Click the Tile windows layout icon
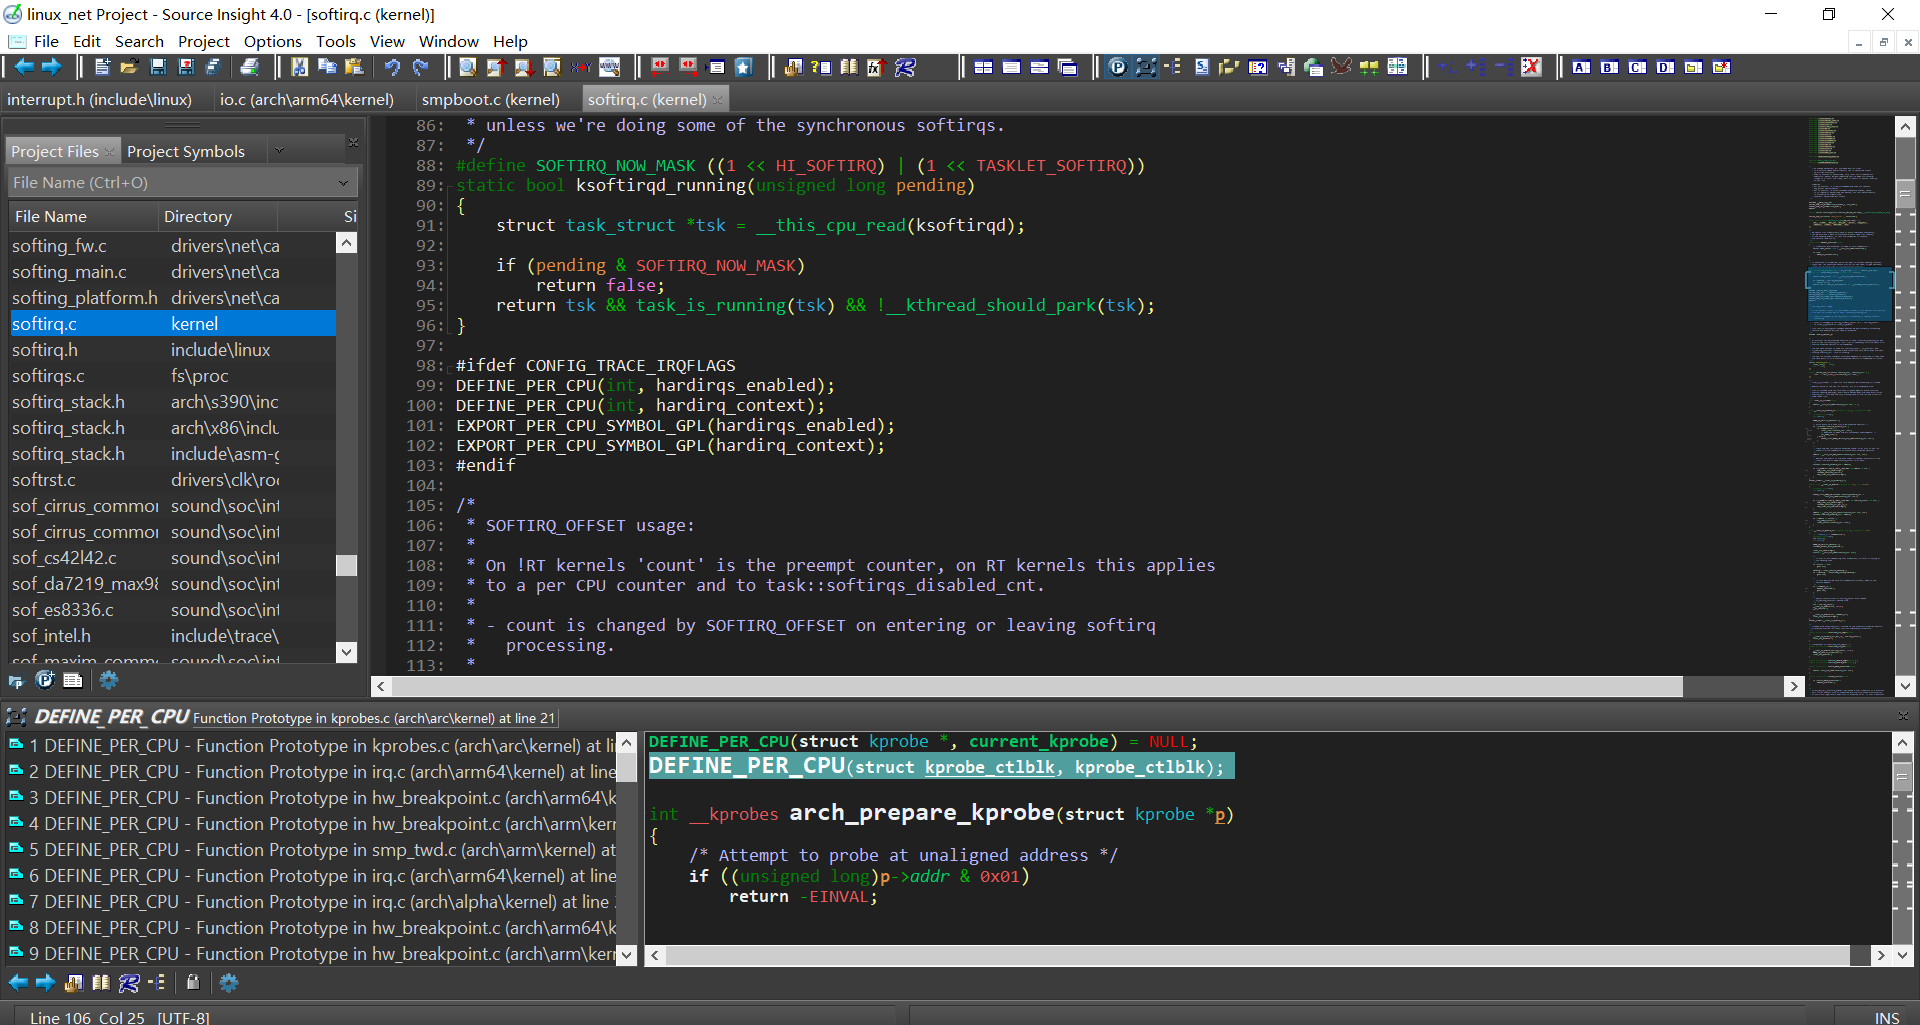 (983, 67)
